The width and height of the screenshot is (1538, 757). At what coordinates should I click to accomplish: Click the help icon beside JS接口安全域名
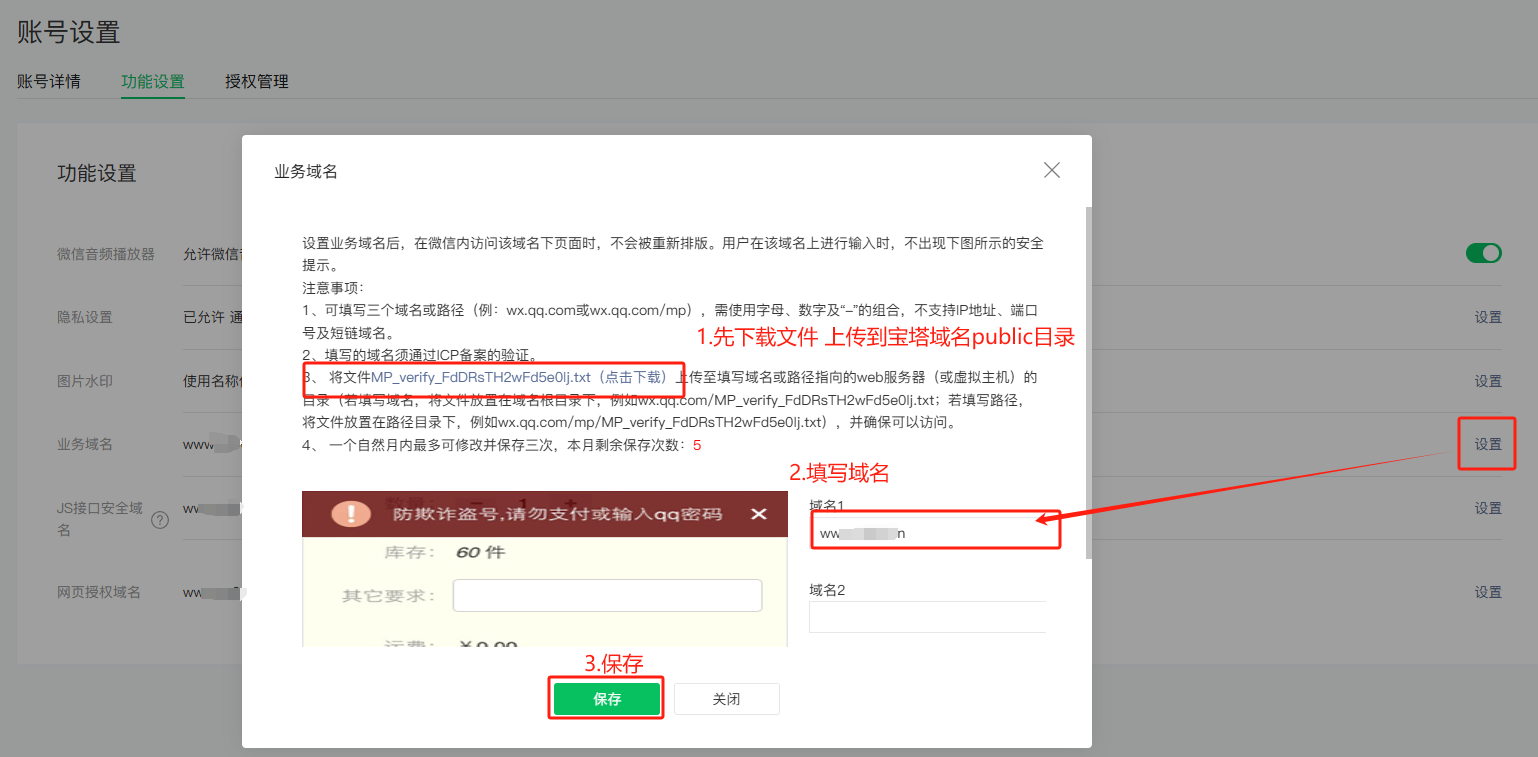click(x=159, y=520)
